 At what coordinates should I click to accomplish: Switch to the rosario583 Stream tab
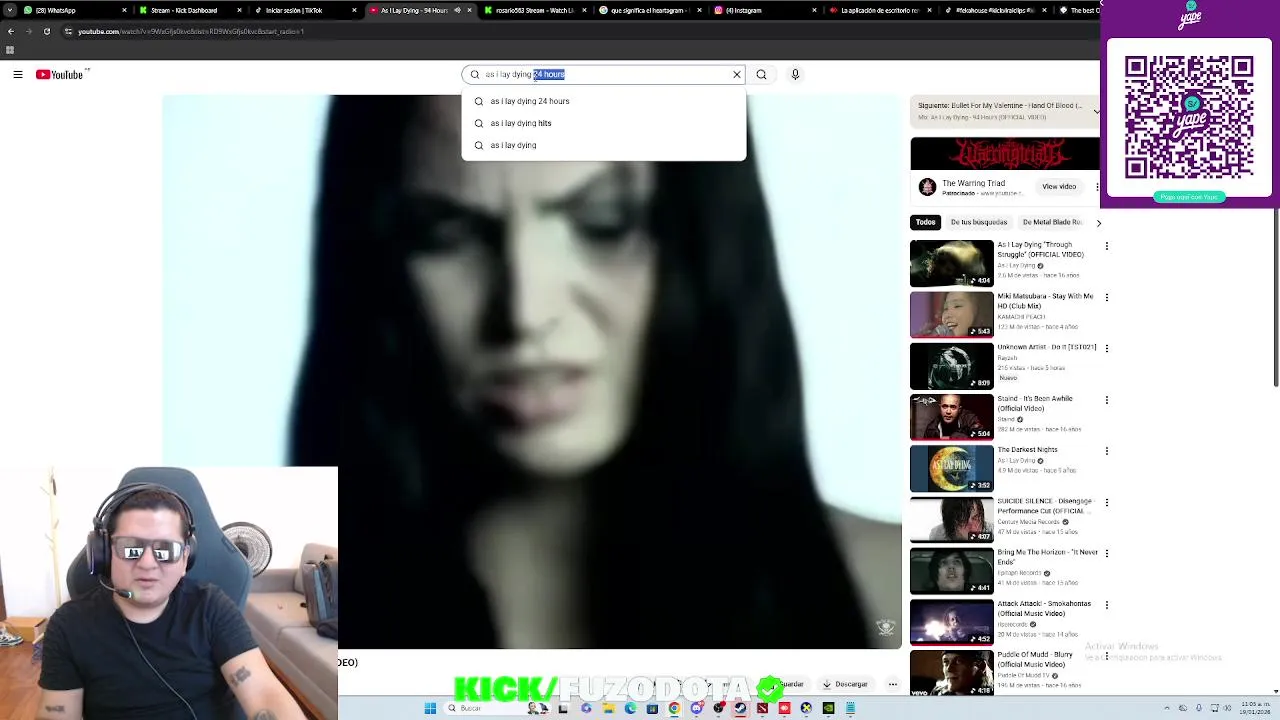535,10
